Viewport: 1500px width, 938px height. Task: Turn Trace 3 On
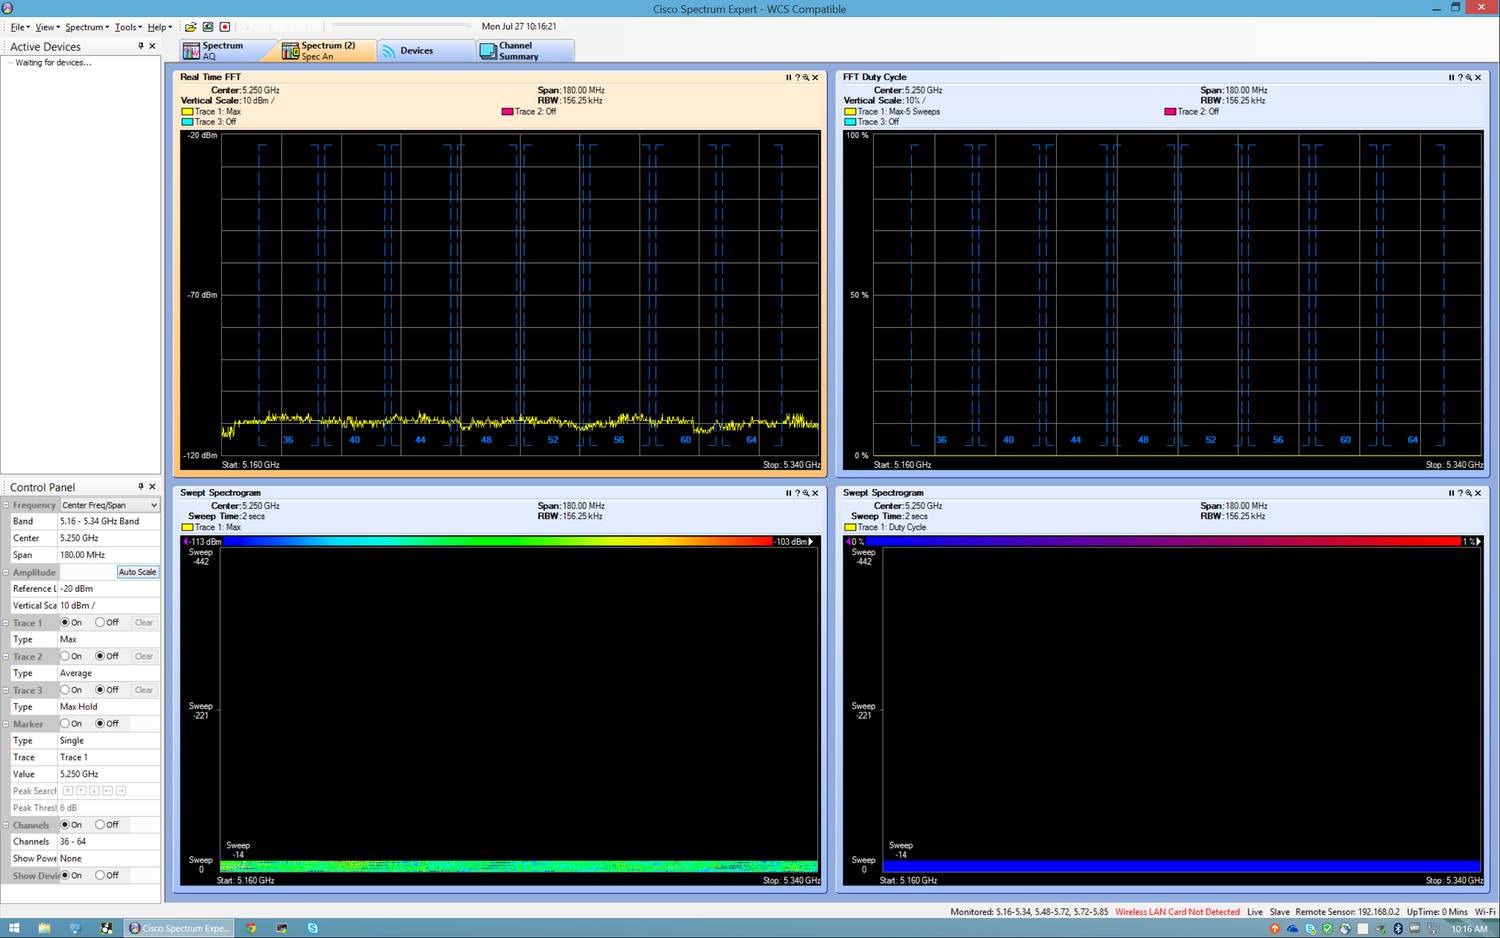pos(65,690)
